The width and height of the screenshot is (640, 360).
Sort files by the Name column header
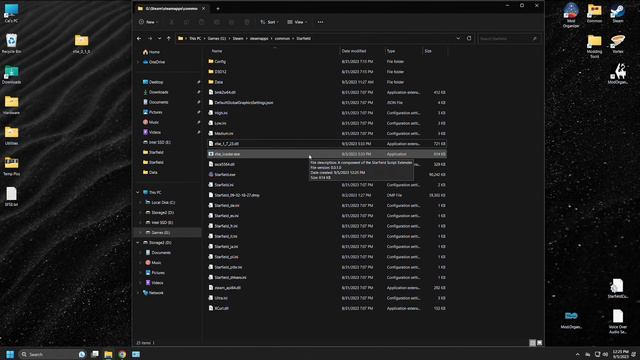[217, 51]
